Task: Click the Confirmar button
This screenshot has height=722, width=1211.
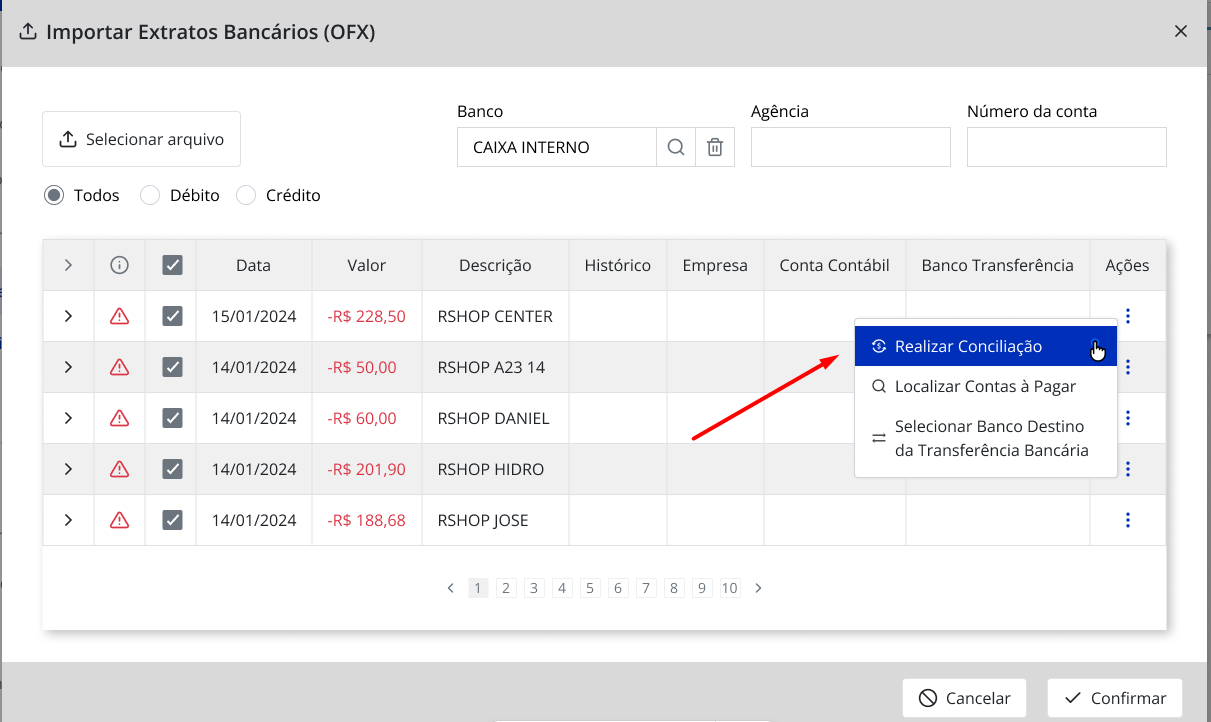Action: [1115, 698]
